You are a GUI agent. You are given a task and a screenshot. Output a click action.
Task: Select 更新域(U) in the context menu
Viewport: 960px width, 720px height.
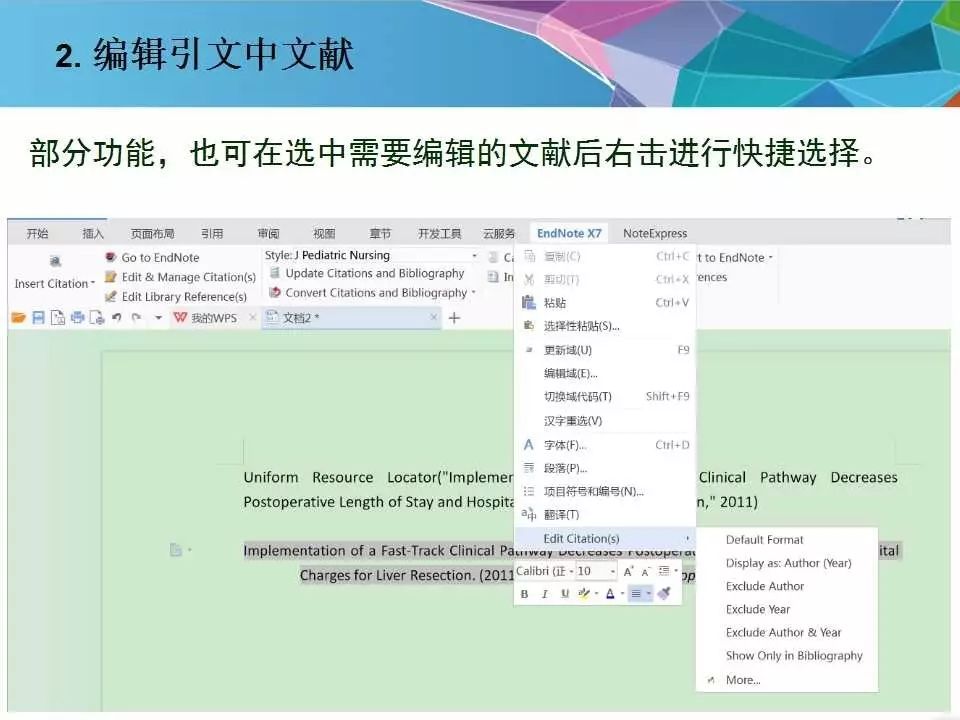tap(606, 350)
